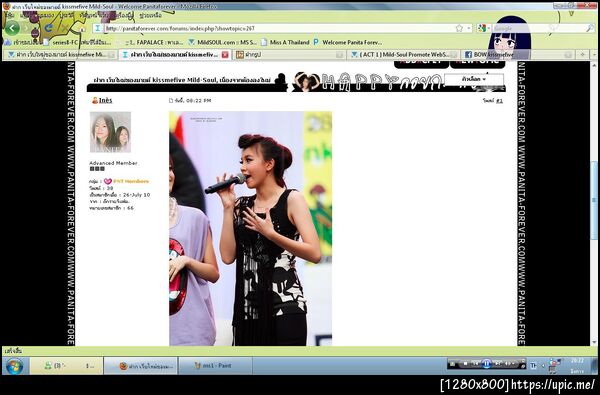Click the PNT Members group label
Screen dimensions: 600x395
(x=131, y=181)
